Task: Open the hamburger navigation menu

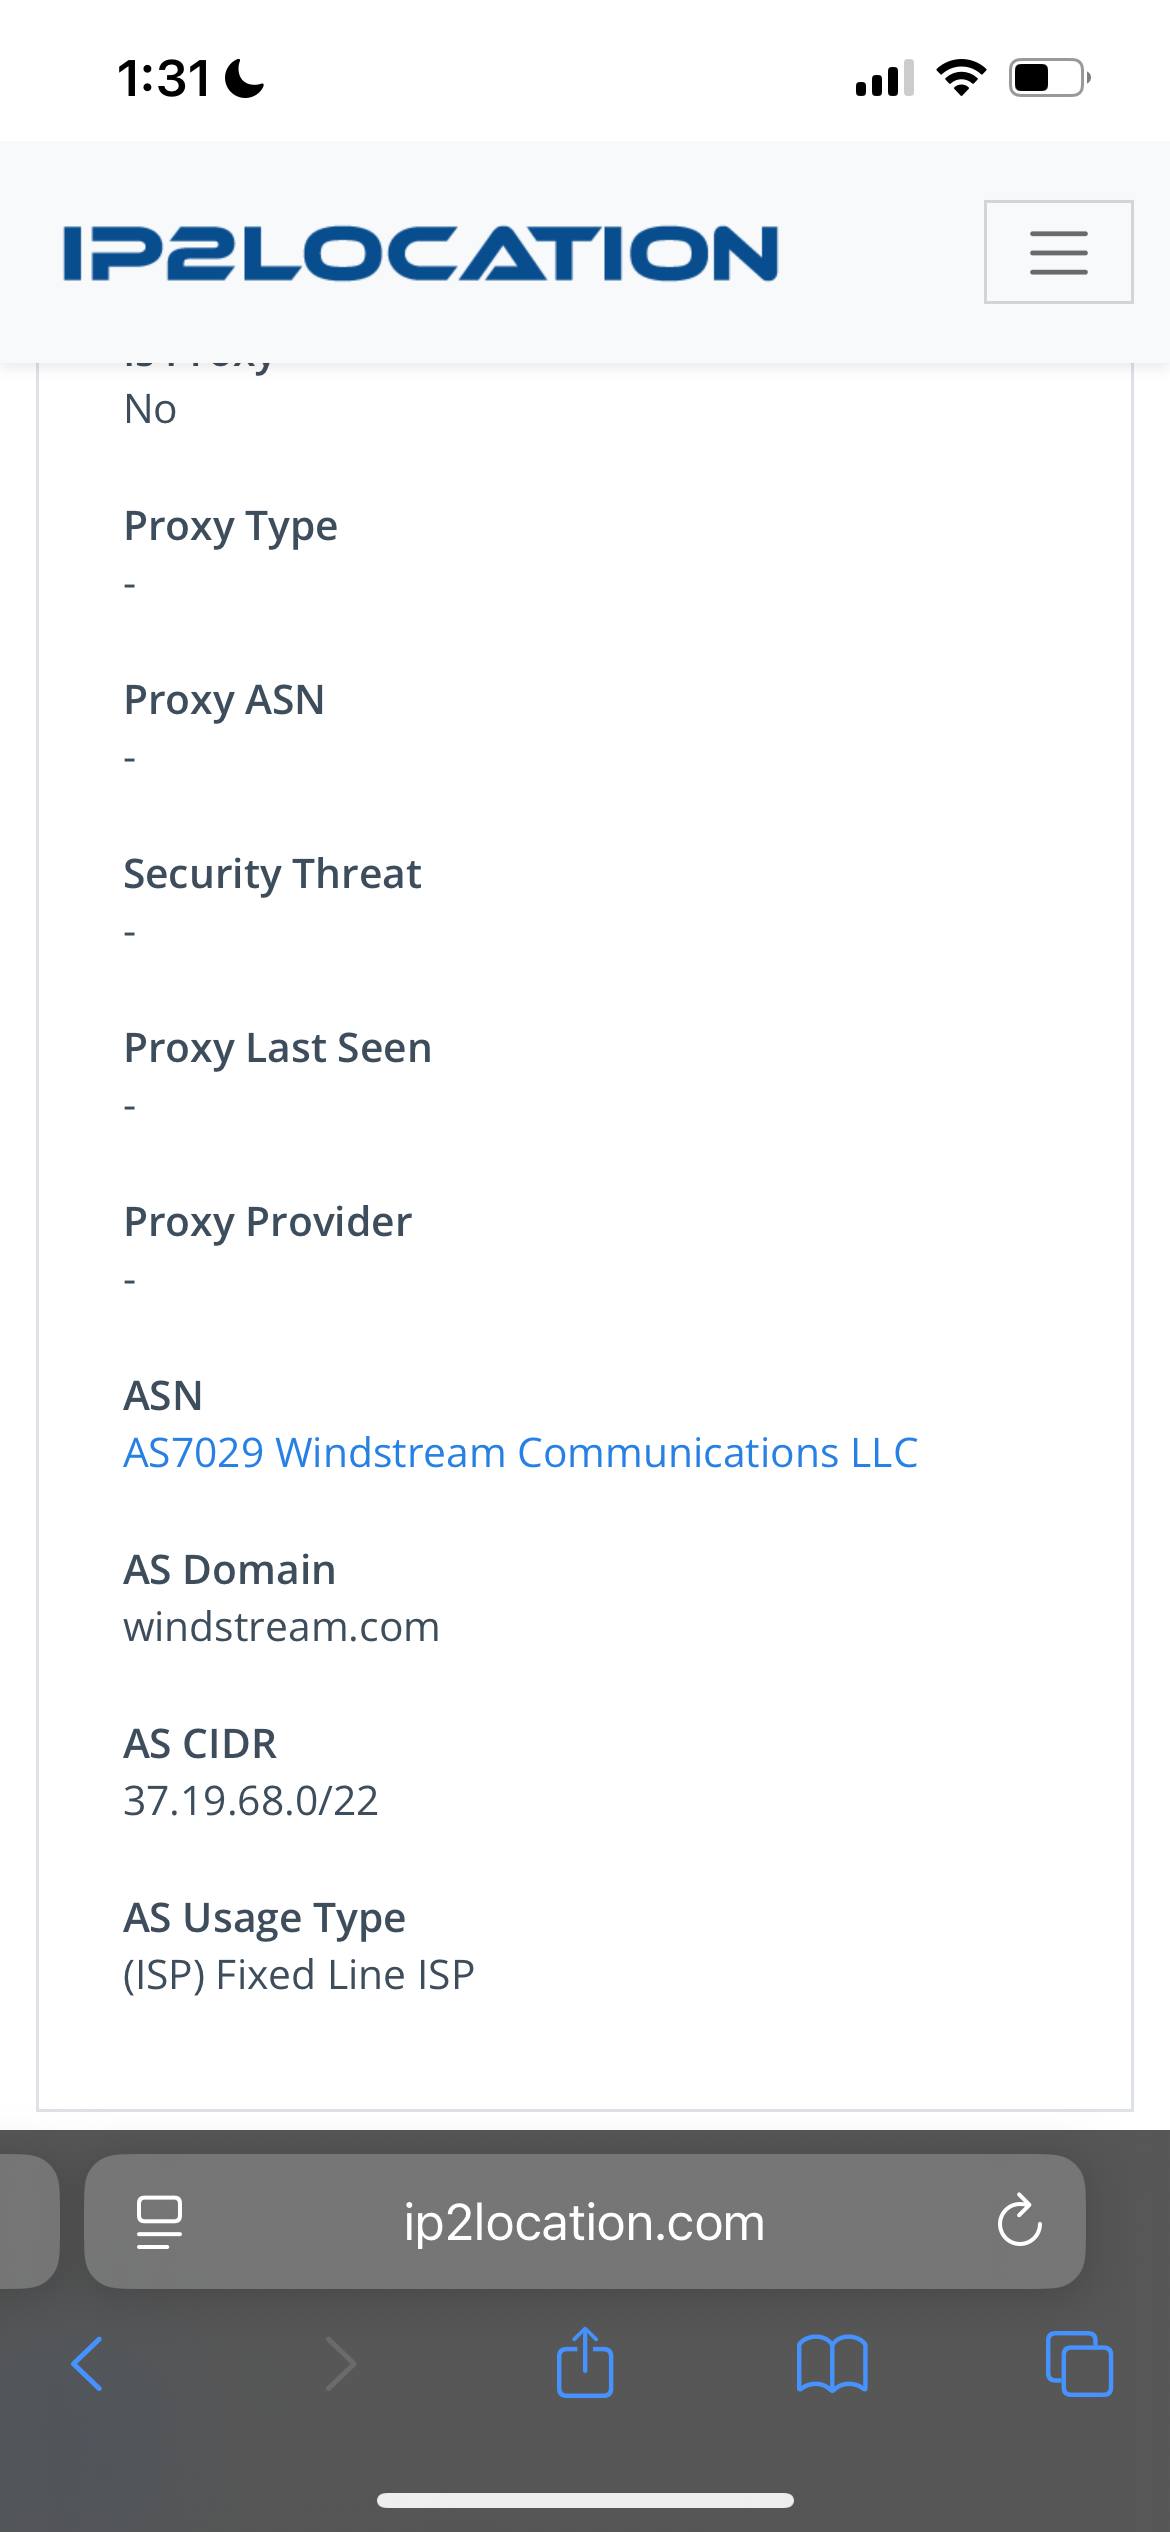Action: point(1058,252)
